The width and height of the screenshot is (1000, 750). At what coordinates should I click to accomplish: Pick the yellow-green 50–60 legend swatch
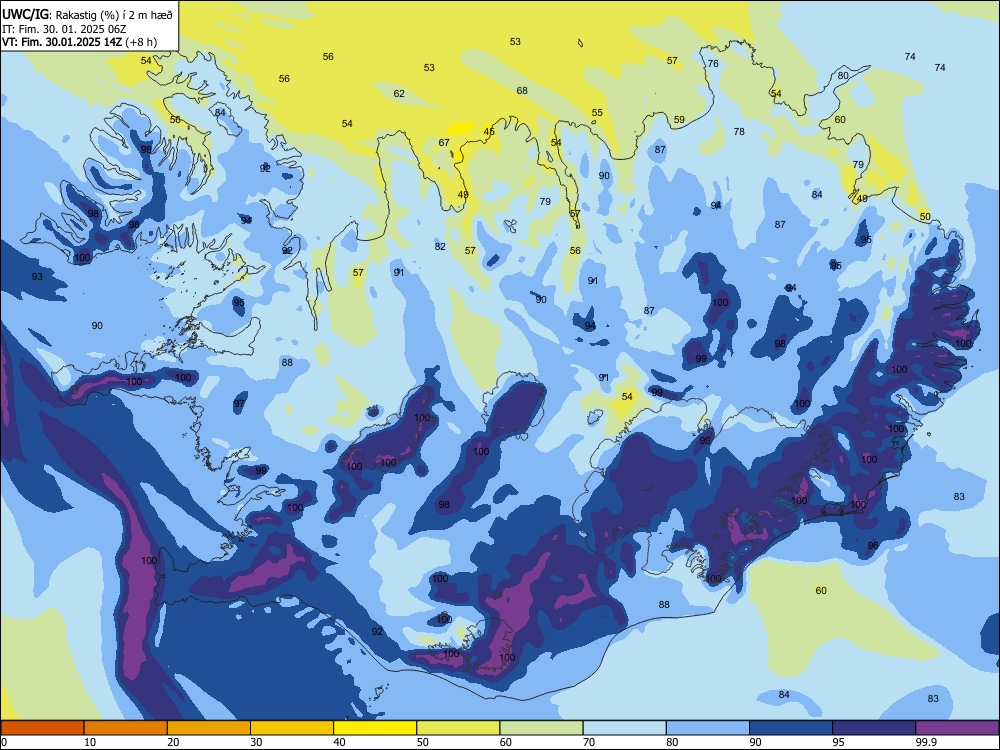pyautogui.click(x=458, y=728)
